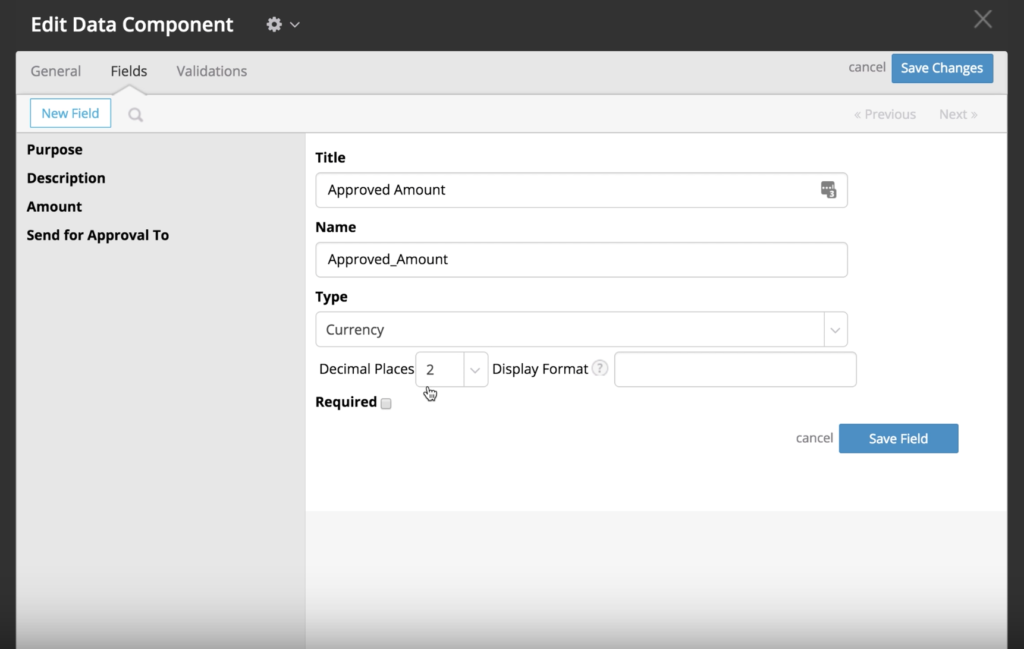
Task: Click the Save Field button
Action: (x=898, y=438)
